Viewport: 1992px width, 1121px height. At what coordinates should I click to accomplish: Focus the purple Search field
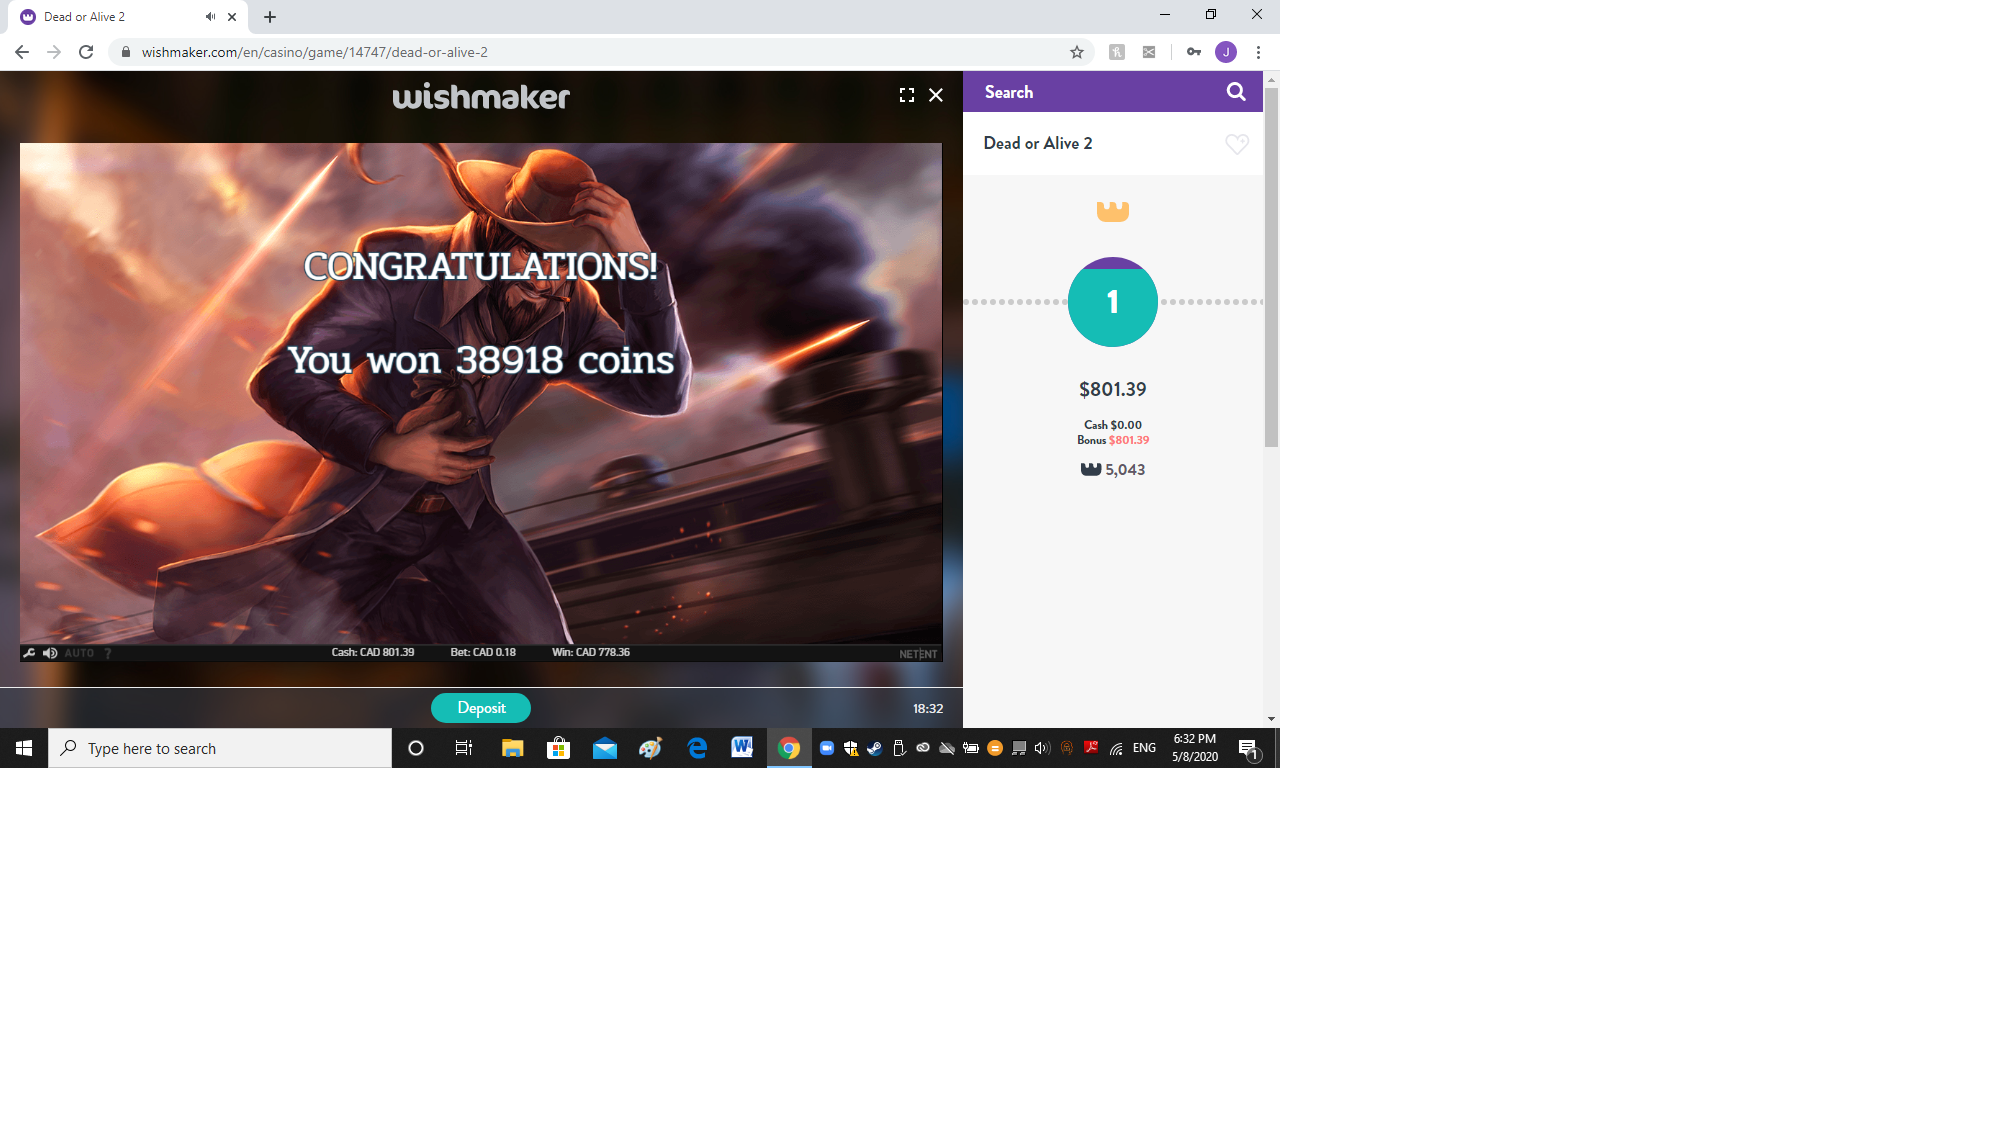pos(1113,92)
